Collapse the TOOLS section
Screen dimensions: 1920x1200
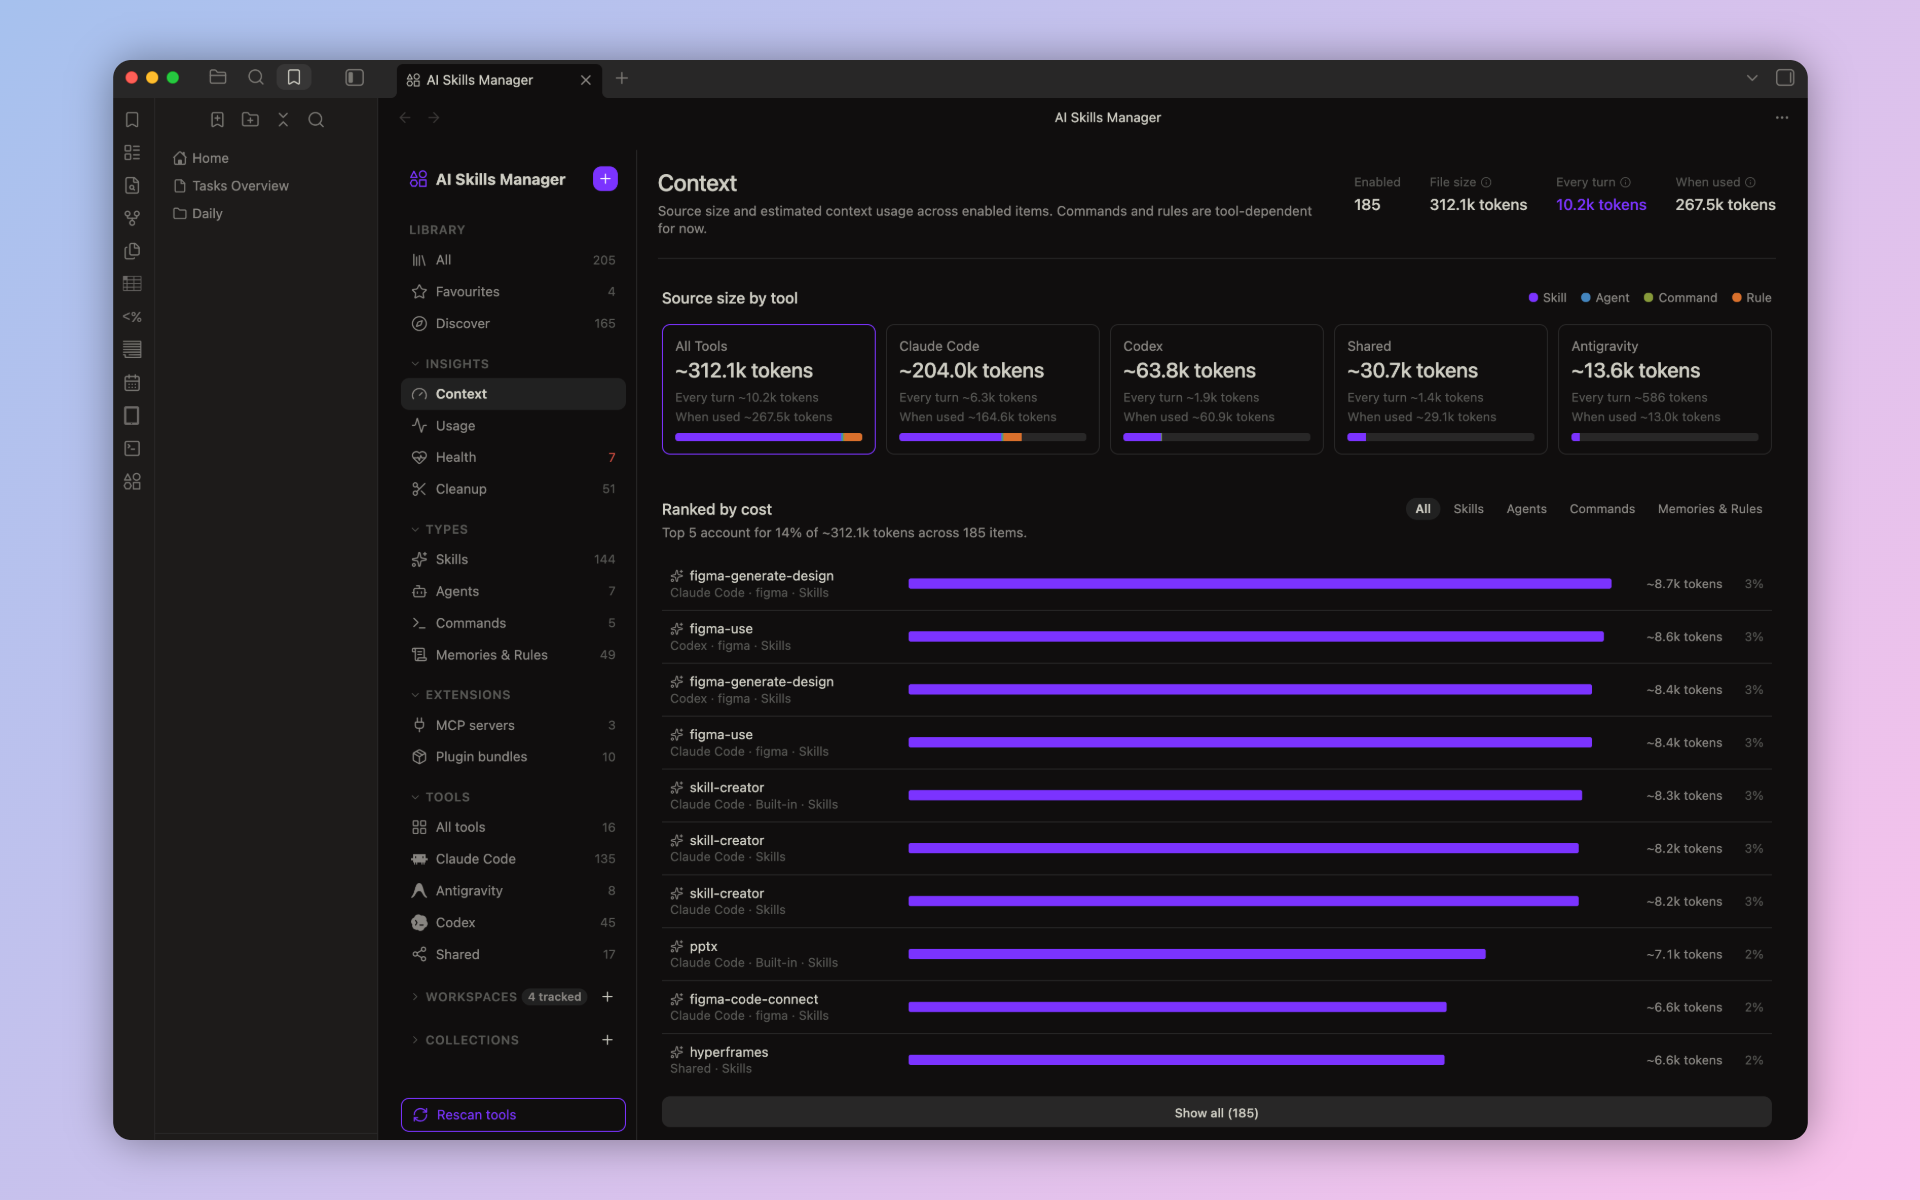pyautogui.click(x=440, y=797)
